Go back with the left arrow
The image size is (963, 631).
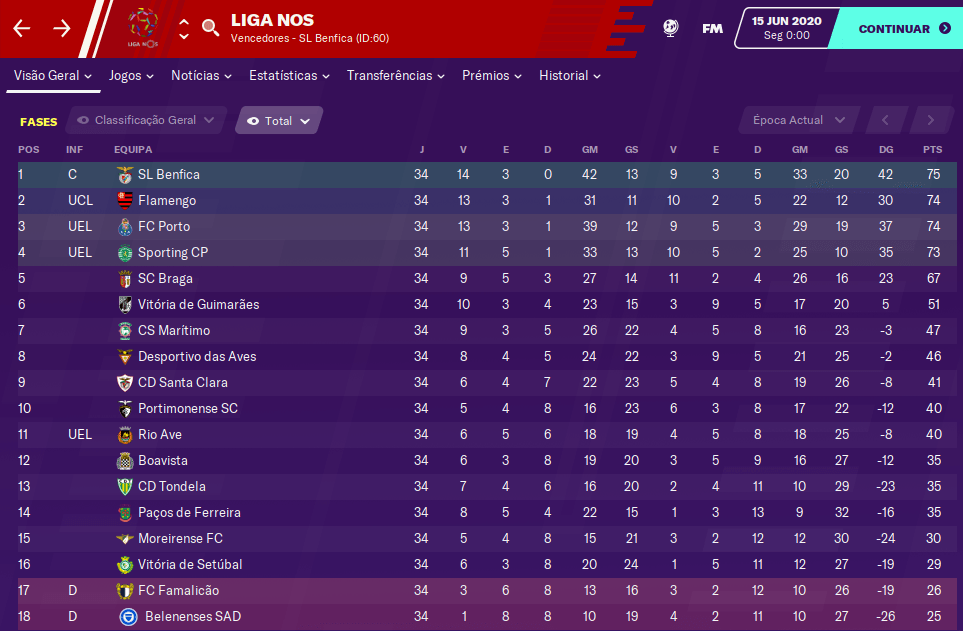pos(22,28)
